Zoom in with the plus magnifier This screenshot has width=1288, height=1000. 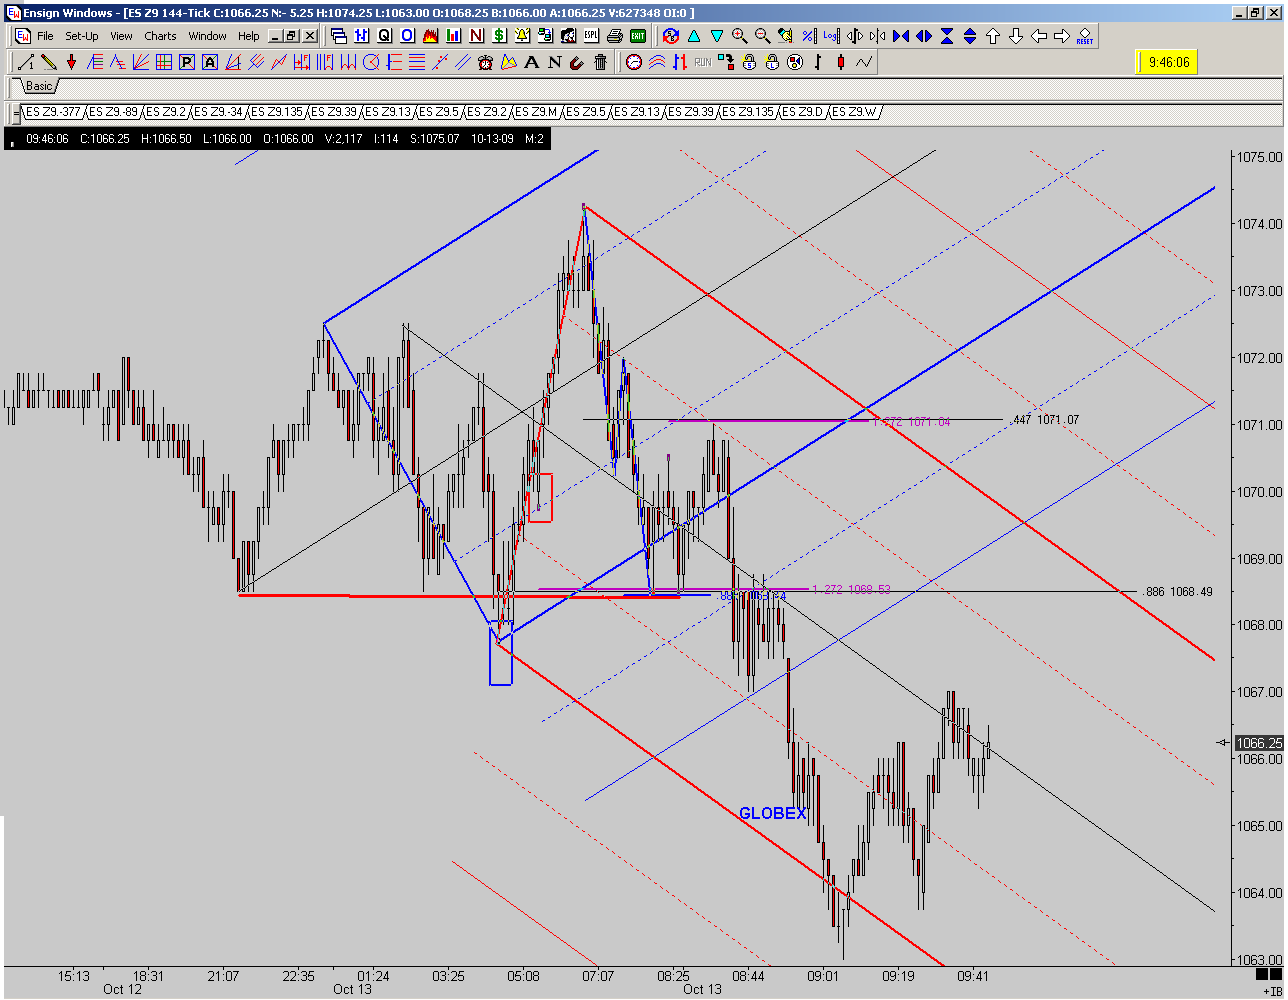[x=740, y=36]
